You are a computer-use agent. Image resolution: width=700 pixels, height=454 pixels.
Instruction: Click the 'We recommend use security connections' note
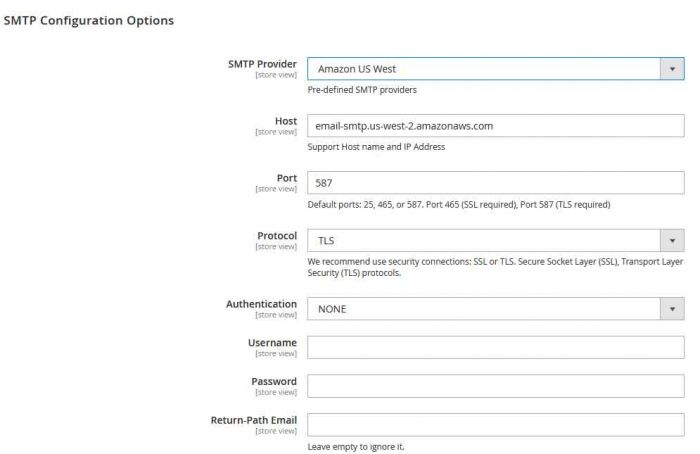pos(495,267)
